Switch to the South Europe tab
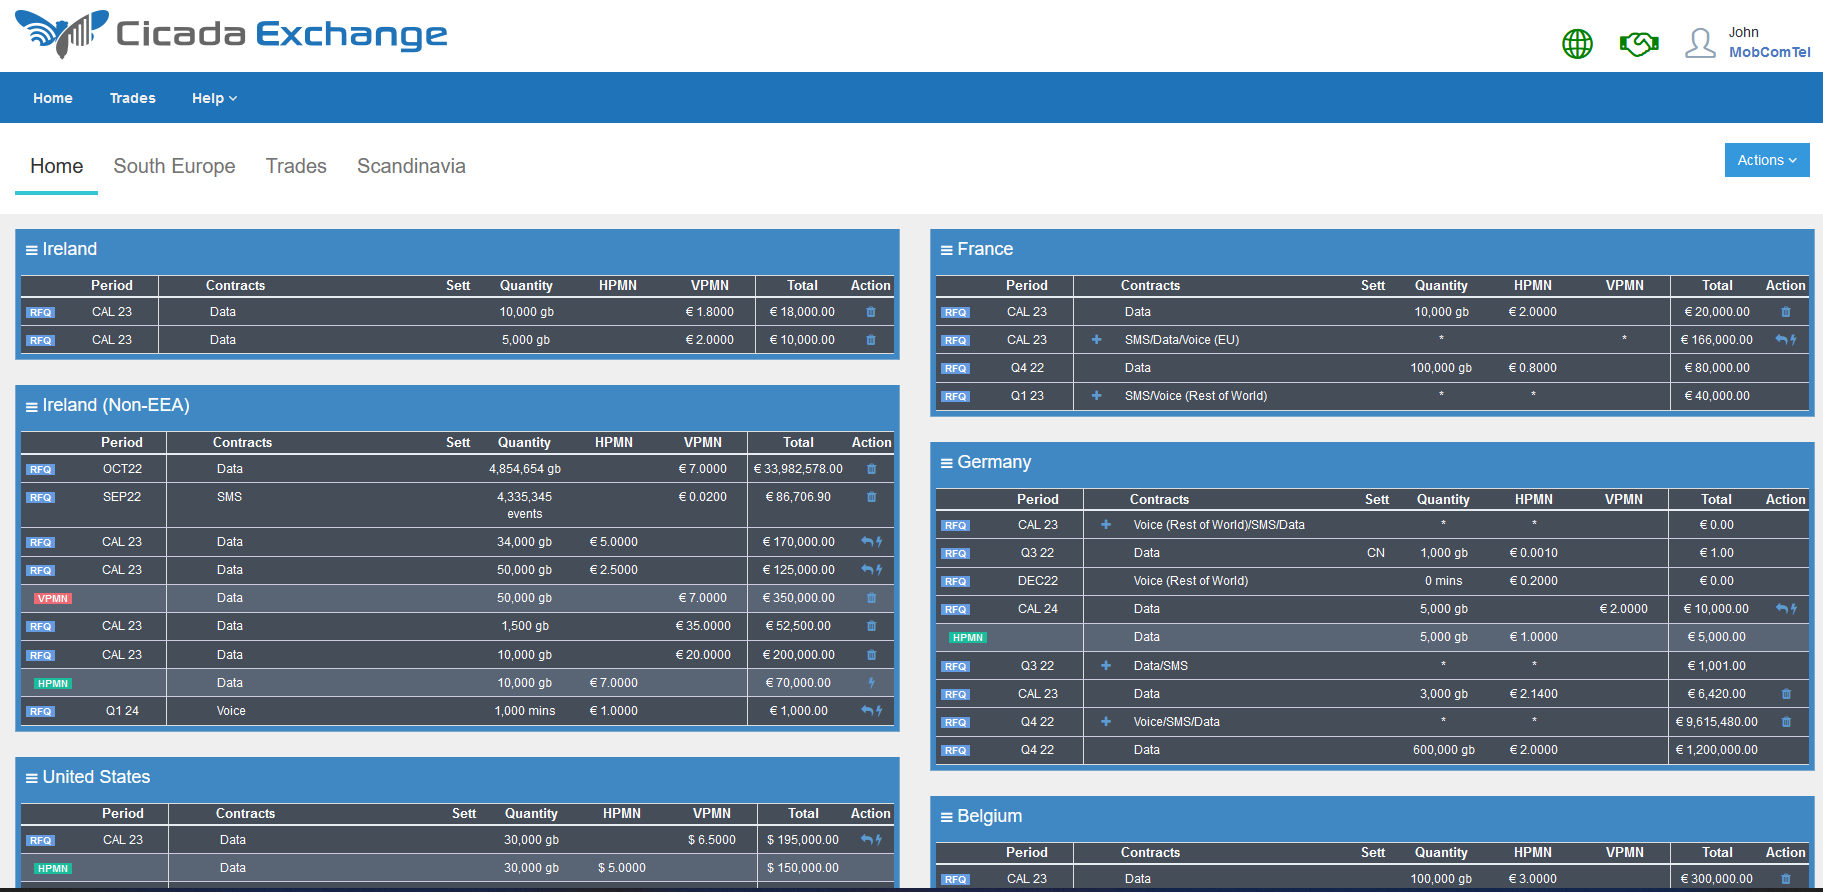1823x892 pixels. click(x=174, y=166)
